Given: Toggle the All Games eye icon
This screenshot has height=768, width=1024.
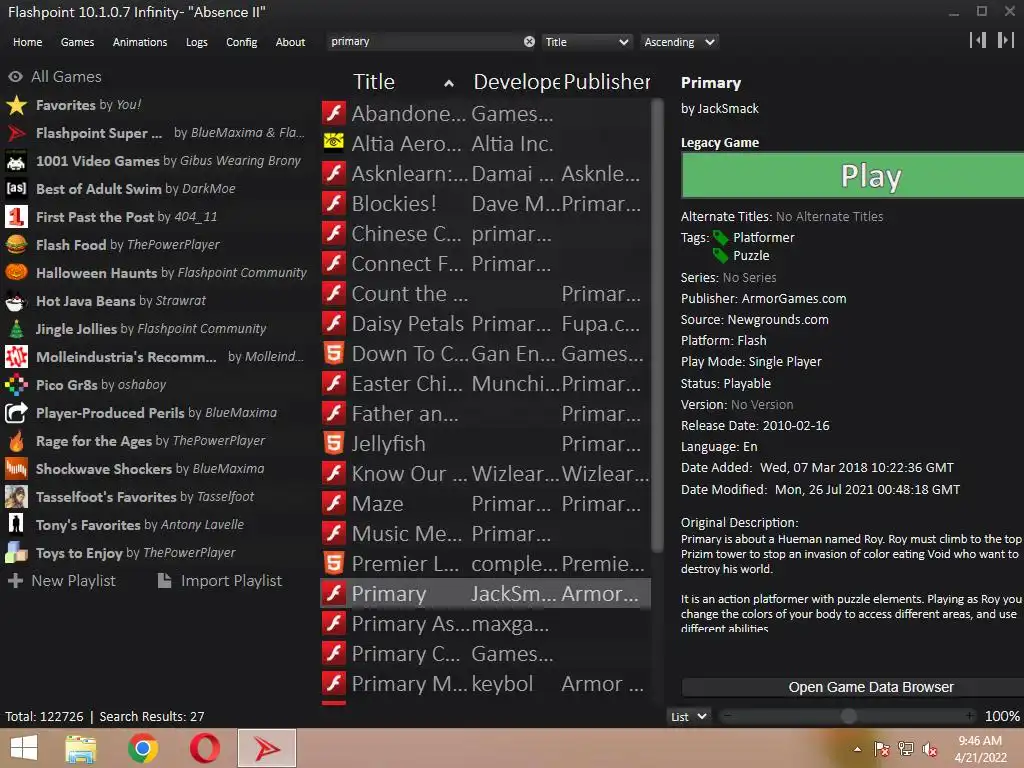Looking at the screenshot, I should coord(16,77).
